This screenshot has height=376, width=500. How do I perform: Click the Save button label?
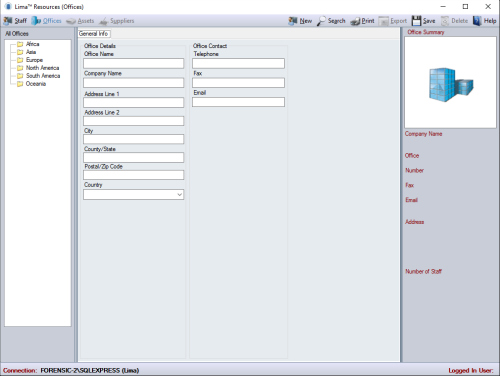(x=429, y=21)
